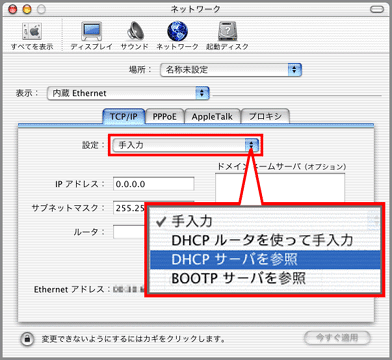This screenshot has width=392, height=360.
Task: Open the 設定 dropdown showing 手入力
Action: coord(185,145)
